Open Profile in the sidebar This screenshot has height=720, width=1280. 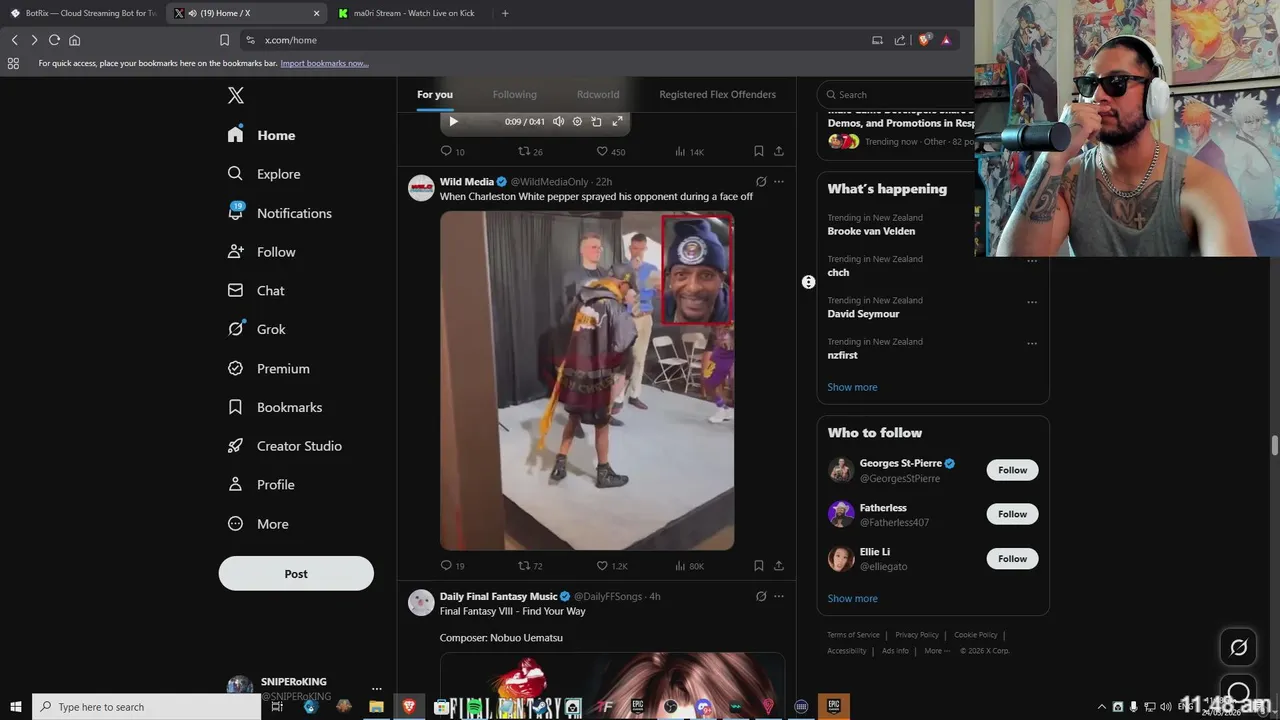pos(260,485)
